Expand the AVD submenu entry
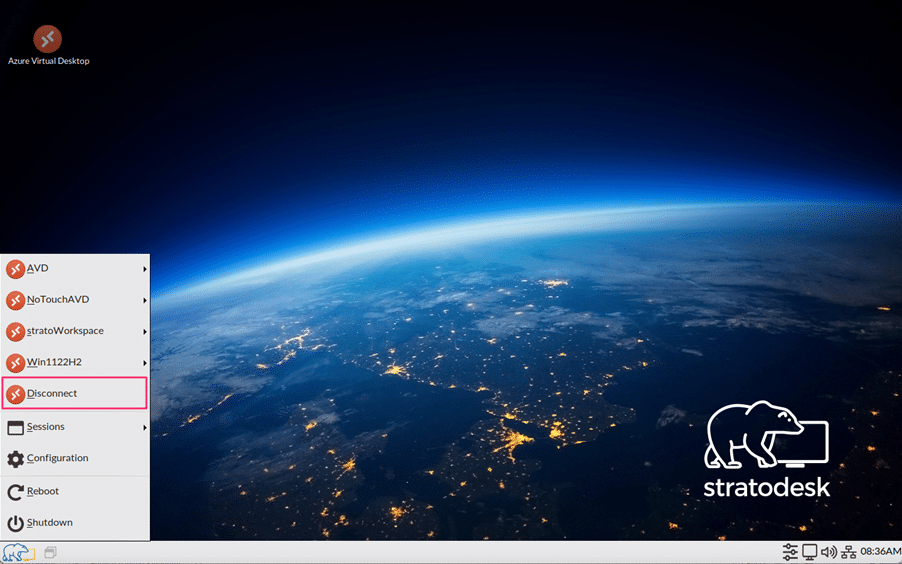Viewport: 902px width, 564px height. coord(75,269)
